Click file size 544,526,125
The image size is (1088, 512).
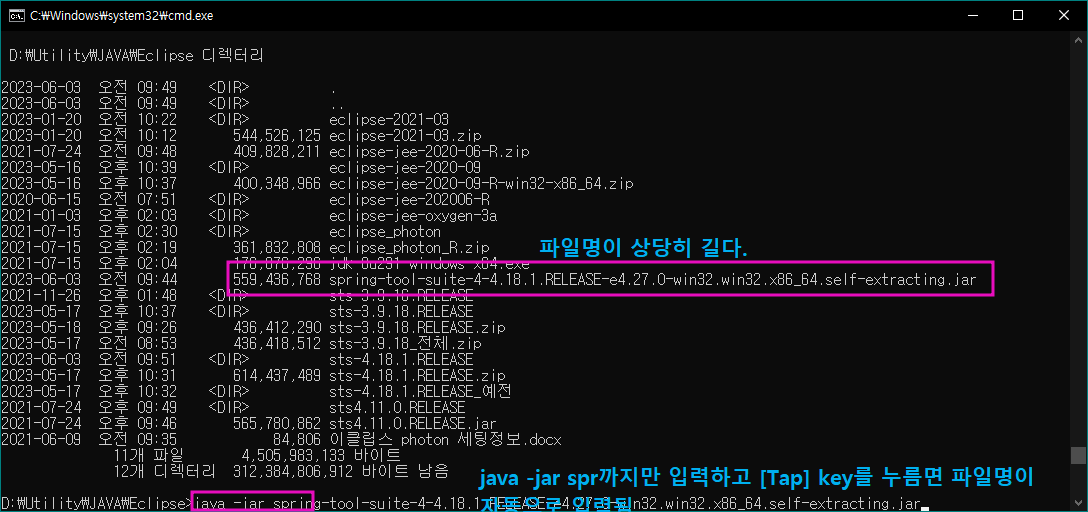pyautogui.click(x=278, y=135)
